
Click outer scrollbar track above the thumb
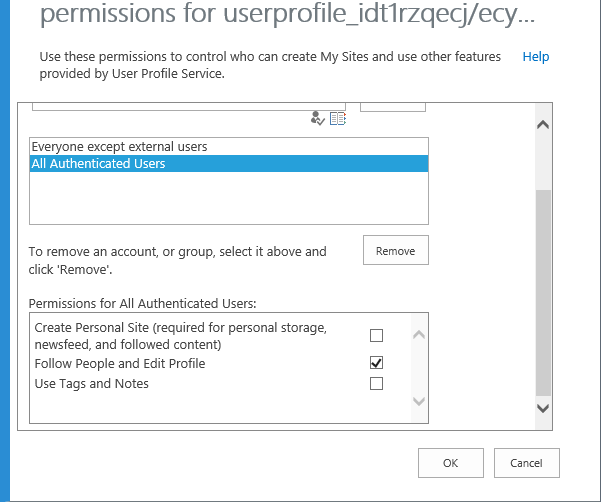(543, 161)
